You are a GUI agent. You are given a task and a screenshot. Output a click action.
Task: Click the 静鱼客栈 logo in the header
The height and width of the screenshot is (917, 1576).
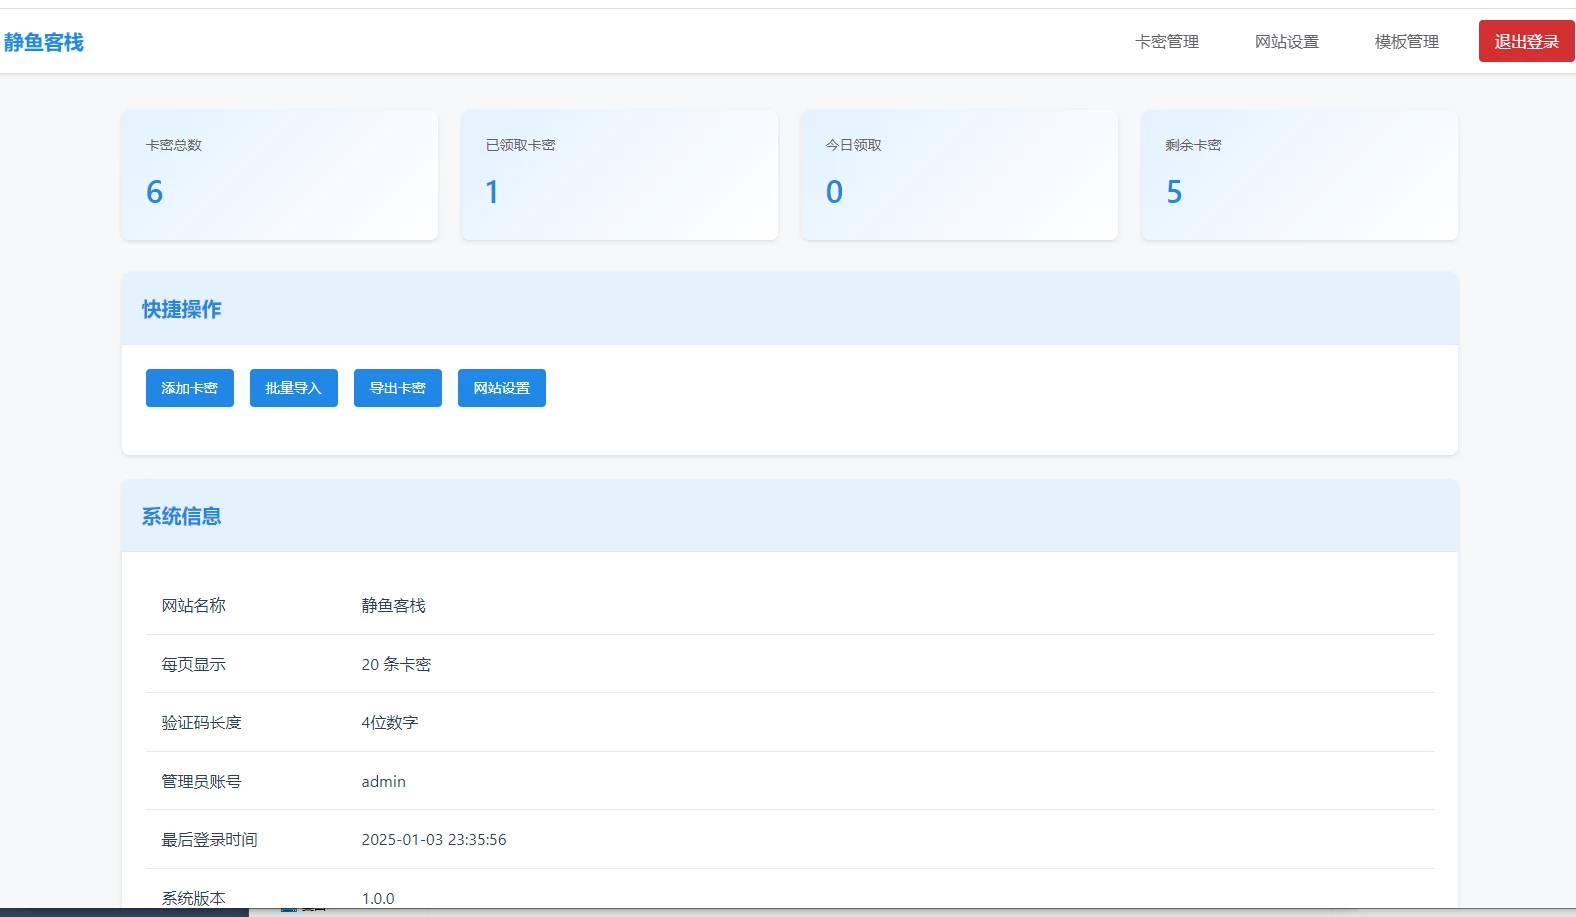tap(44, 42)
